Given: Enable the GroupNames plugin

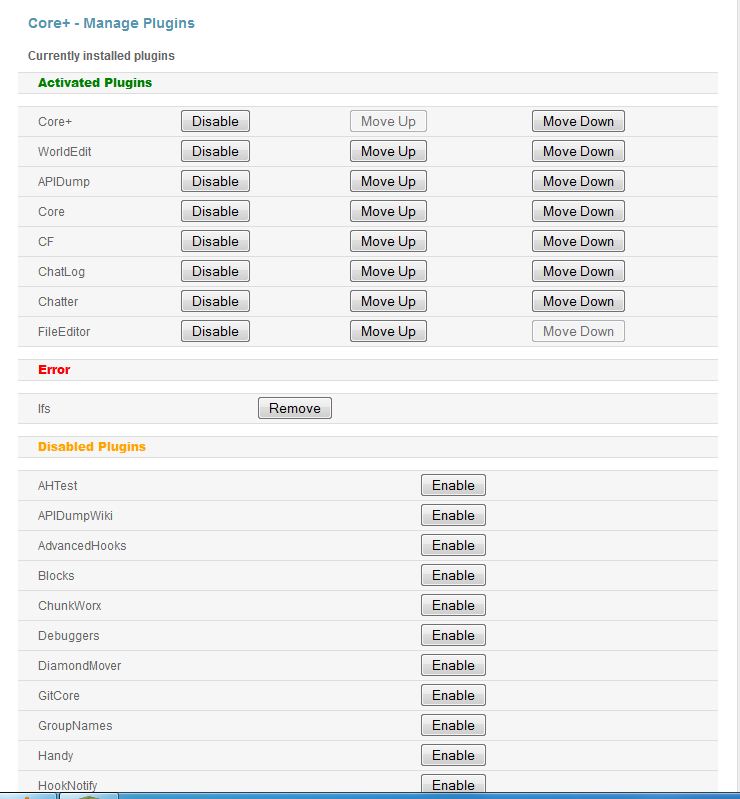Looking at the screenshot, I should click(x=453, y=725).
